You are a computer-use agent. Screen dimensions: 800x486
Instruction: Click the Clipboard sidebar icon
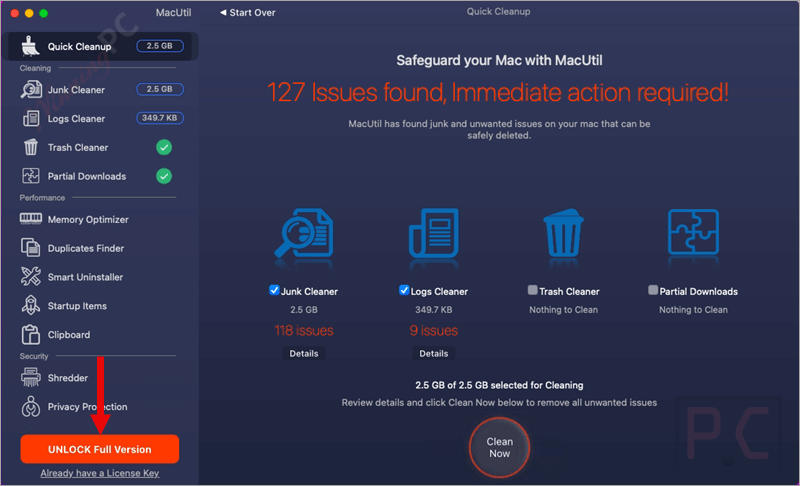[x=31, y=335]
